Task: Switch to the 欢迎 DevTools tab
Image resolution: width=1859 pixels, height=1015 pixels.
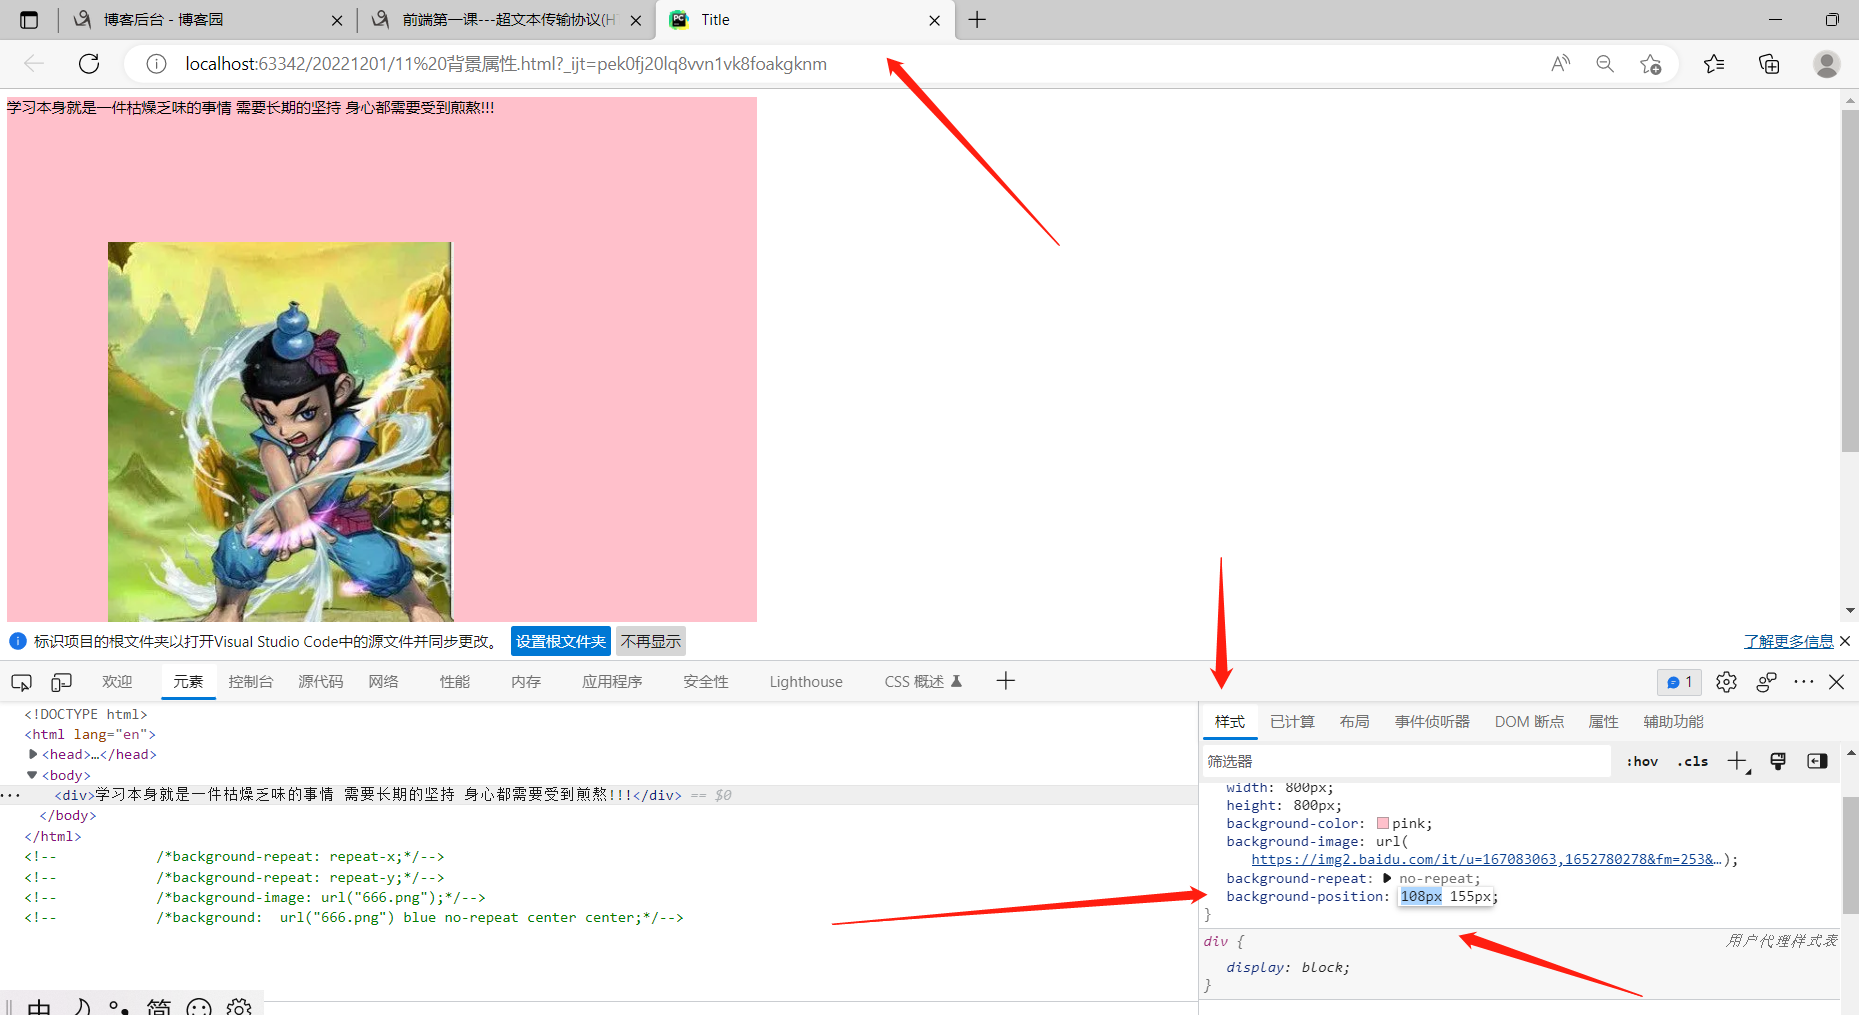Action: pos(117,682)
